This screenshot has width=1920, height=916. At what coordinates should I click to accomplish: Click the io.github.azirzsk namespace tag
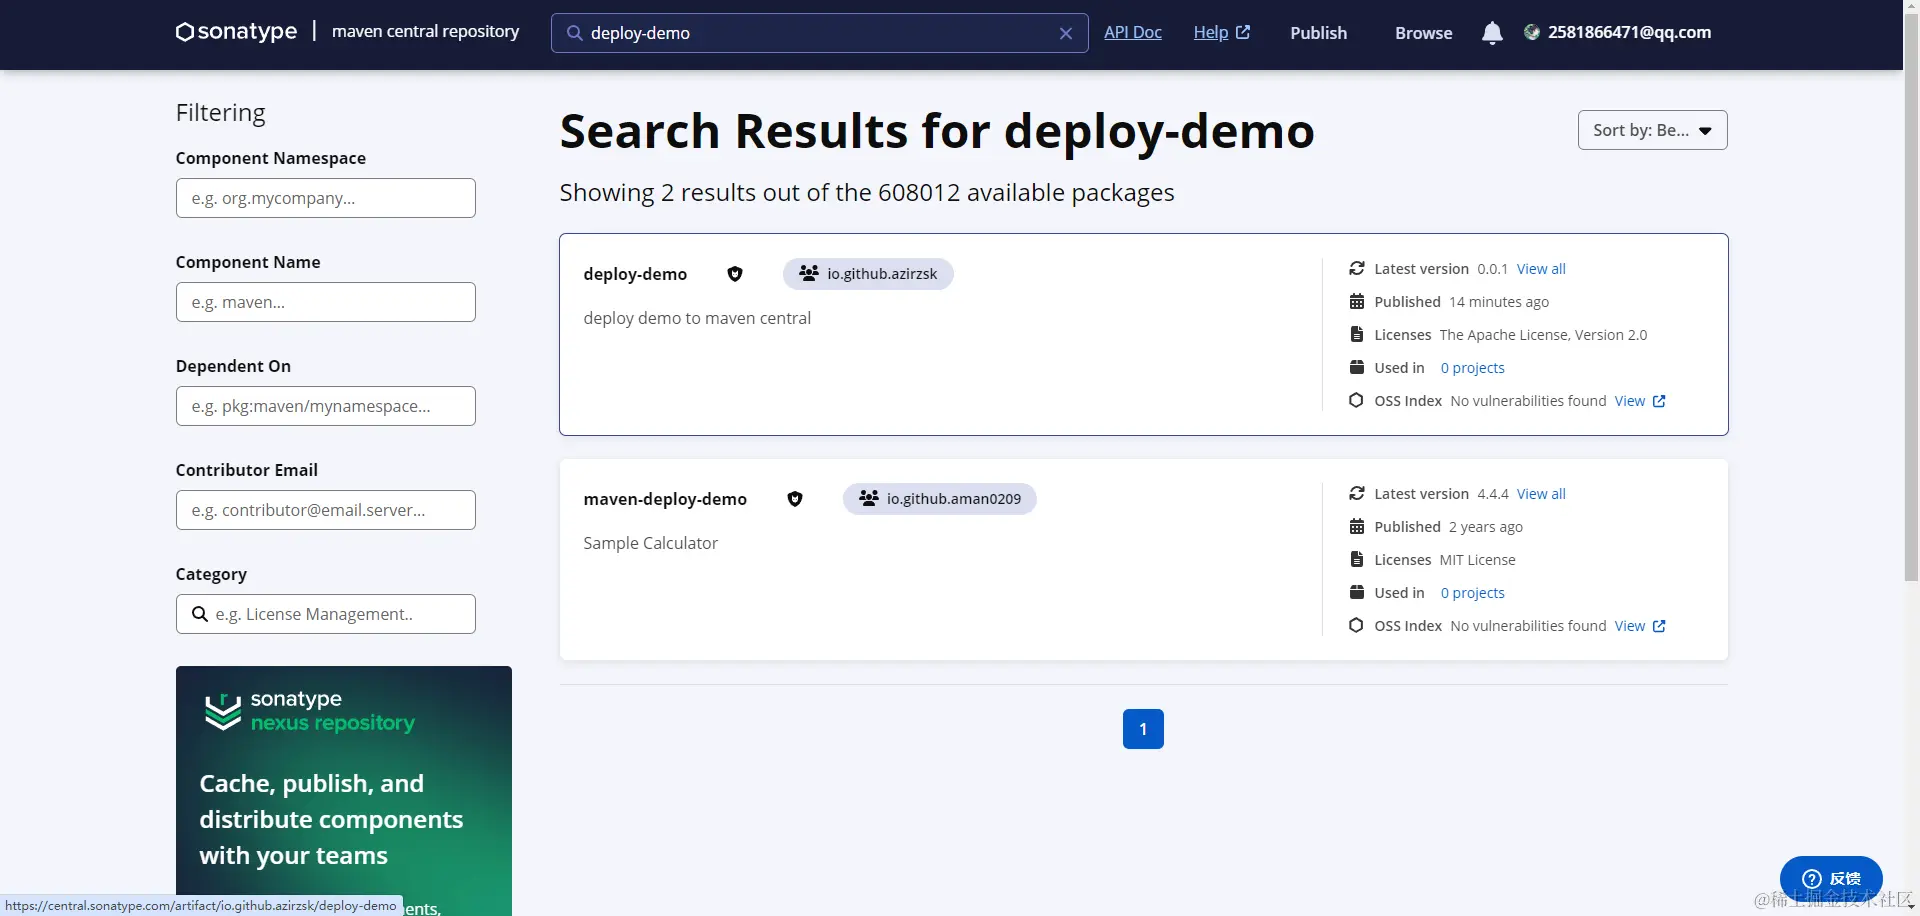click(868, 274)
